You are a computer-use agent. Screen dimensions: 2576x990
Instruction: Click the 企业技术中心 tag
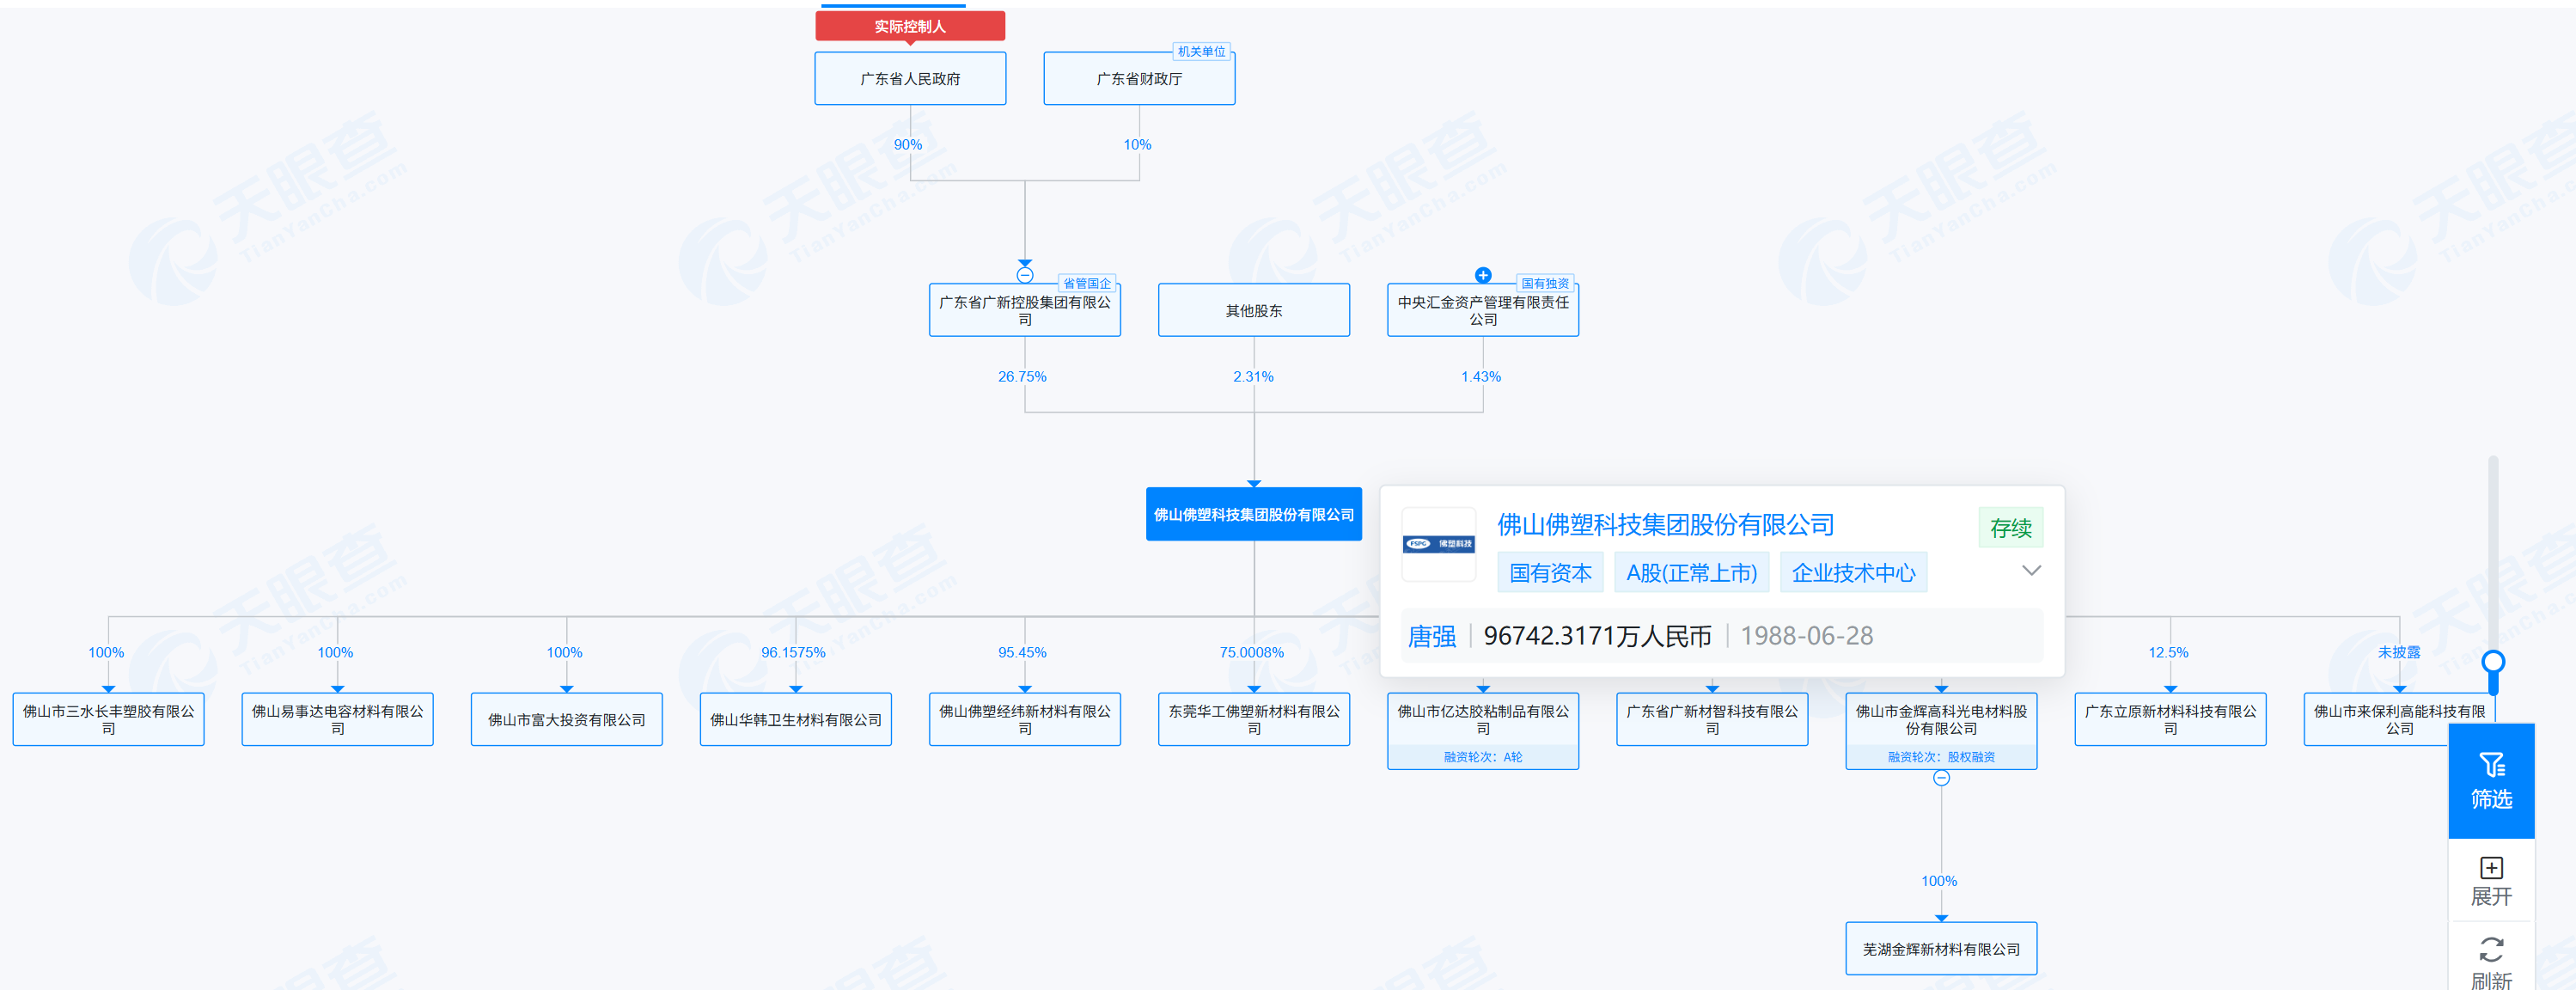pyautogui.click(x=1853, y=573)
